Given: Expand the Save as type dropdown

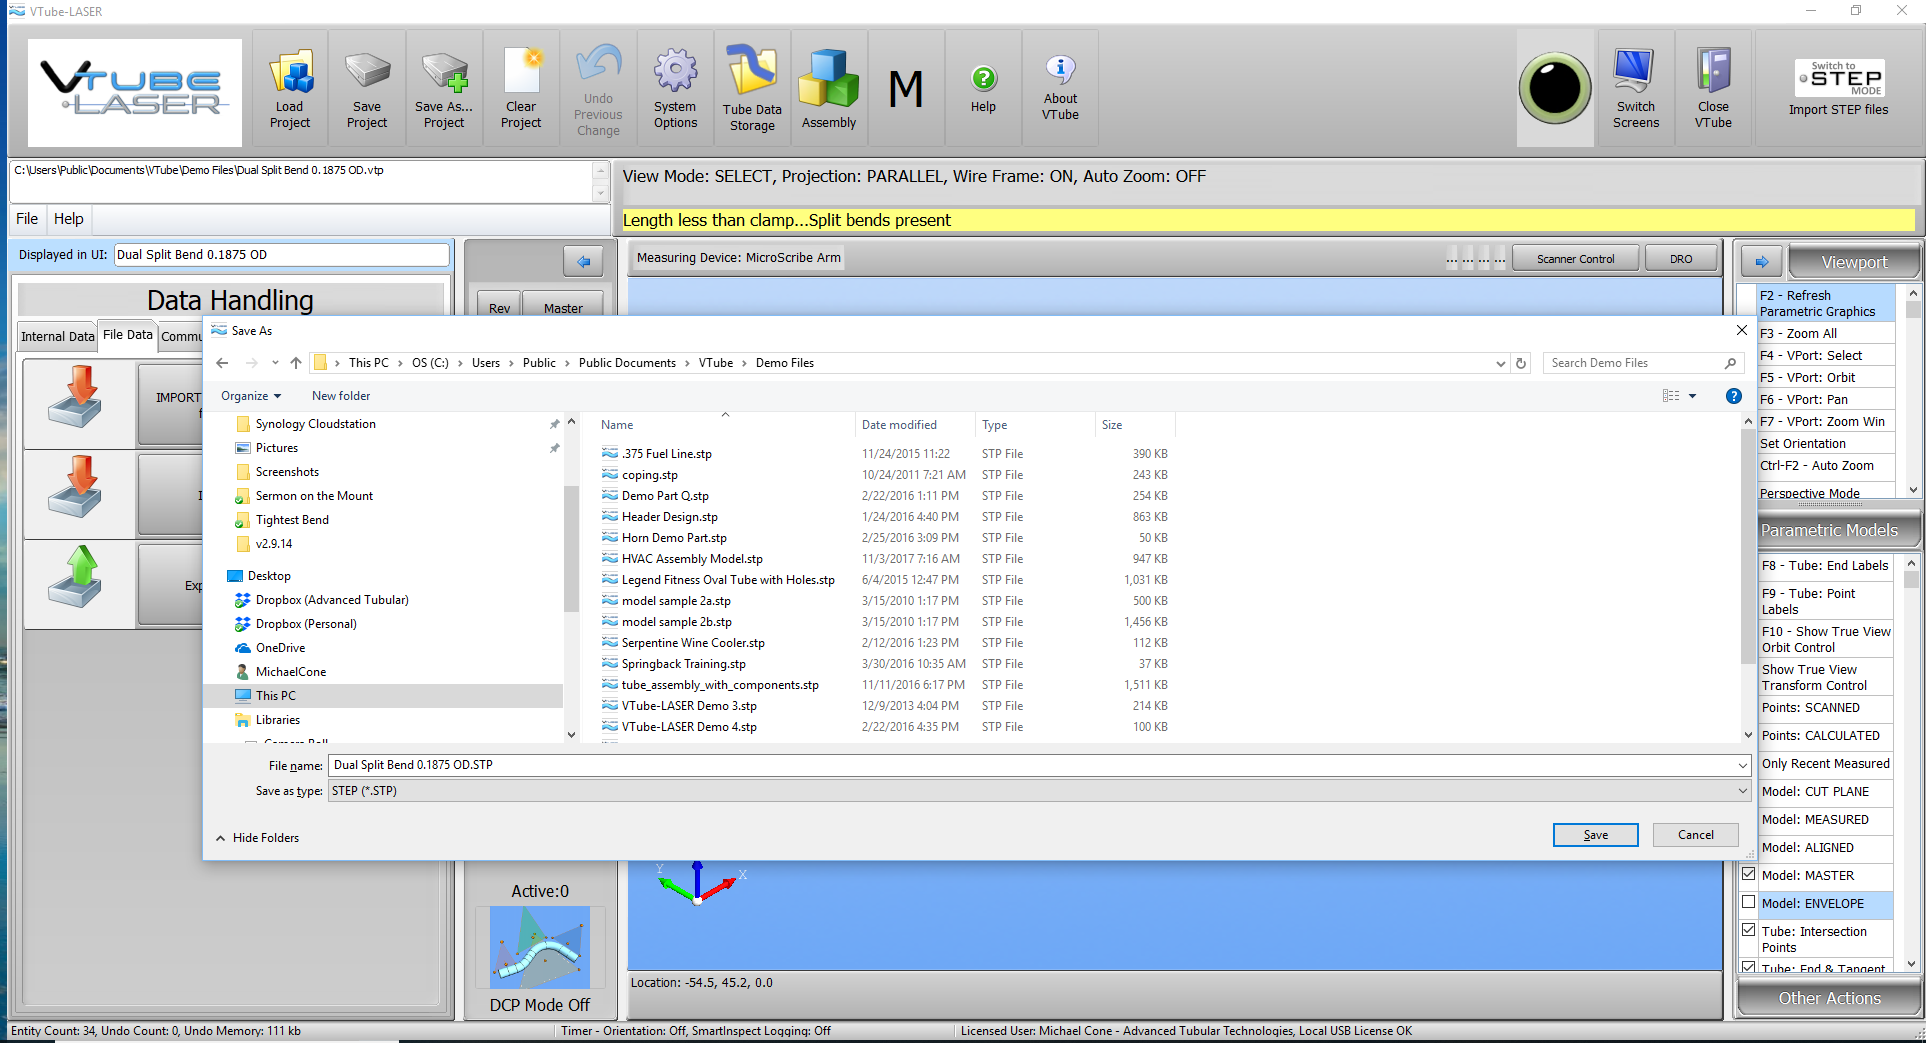Looking at the screenshot, I should coord(1743,791).
